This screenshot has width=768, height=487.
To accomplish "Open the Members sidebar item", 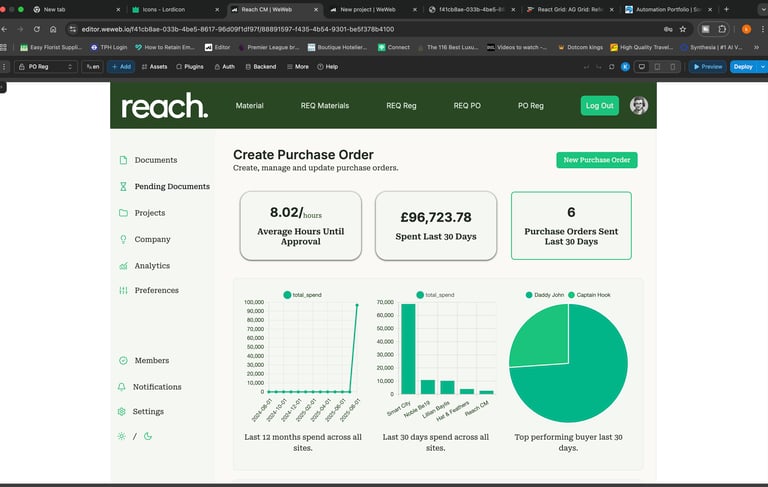I will point(144,361).
